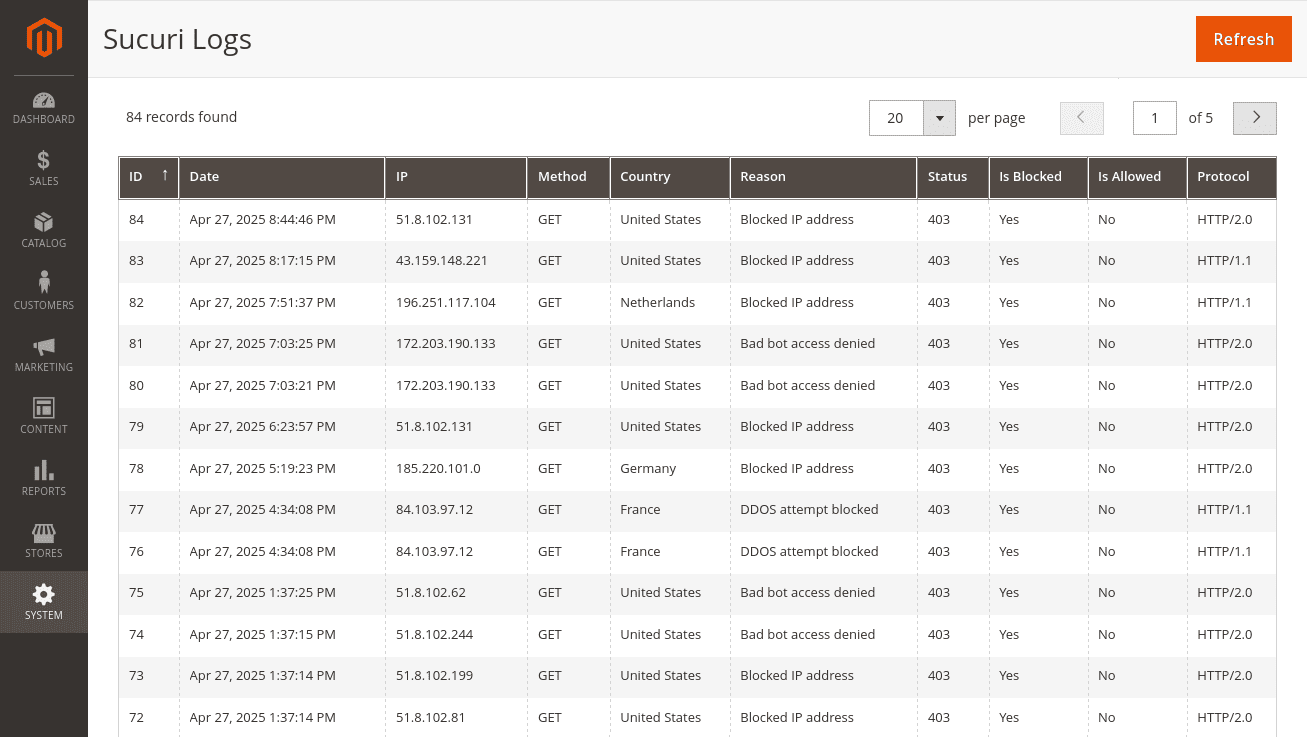Open the Customers sidebar menu
Viewport: 1307px width, 737px height.
point(44,293)
